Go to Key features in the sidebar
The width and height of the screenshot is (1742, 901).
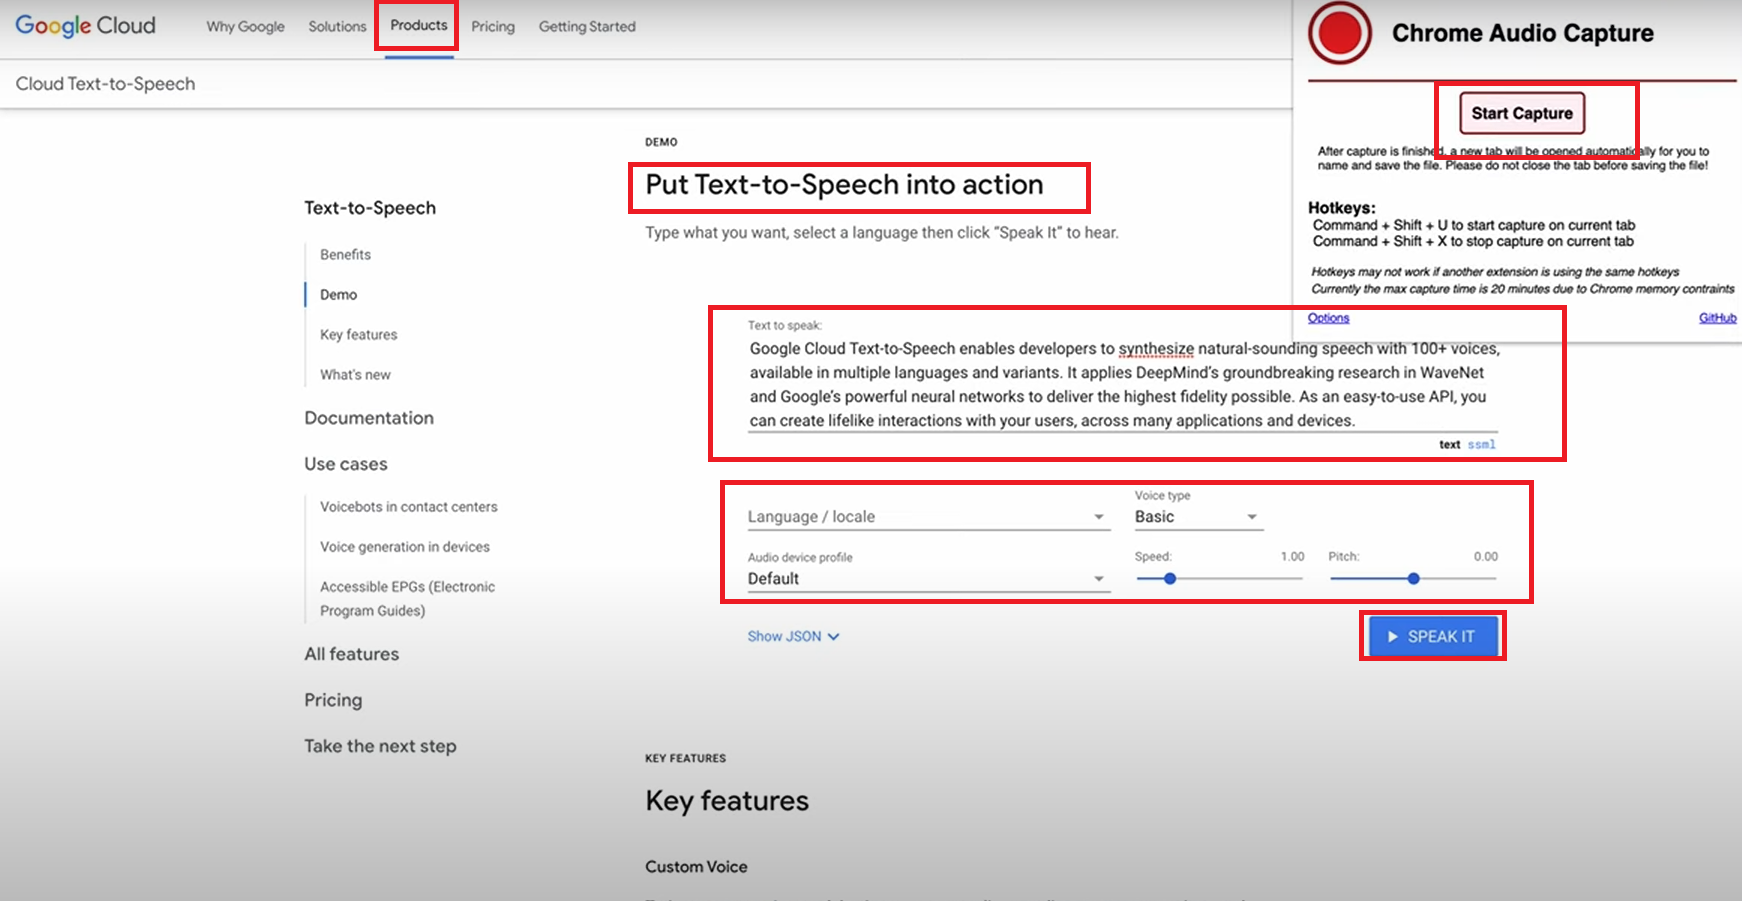point(358,335)
